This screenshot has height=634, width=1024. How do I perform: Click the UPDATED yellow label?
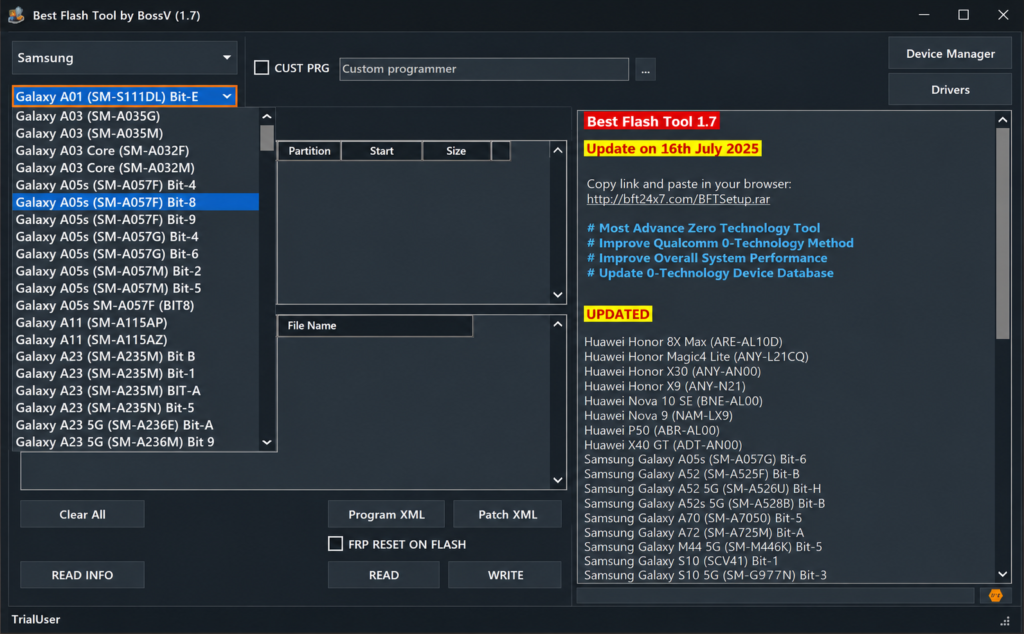click(618, 314)
